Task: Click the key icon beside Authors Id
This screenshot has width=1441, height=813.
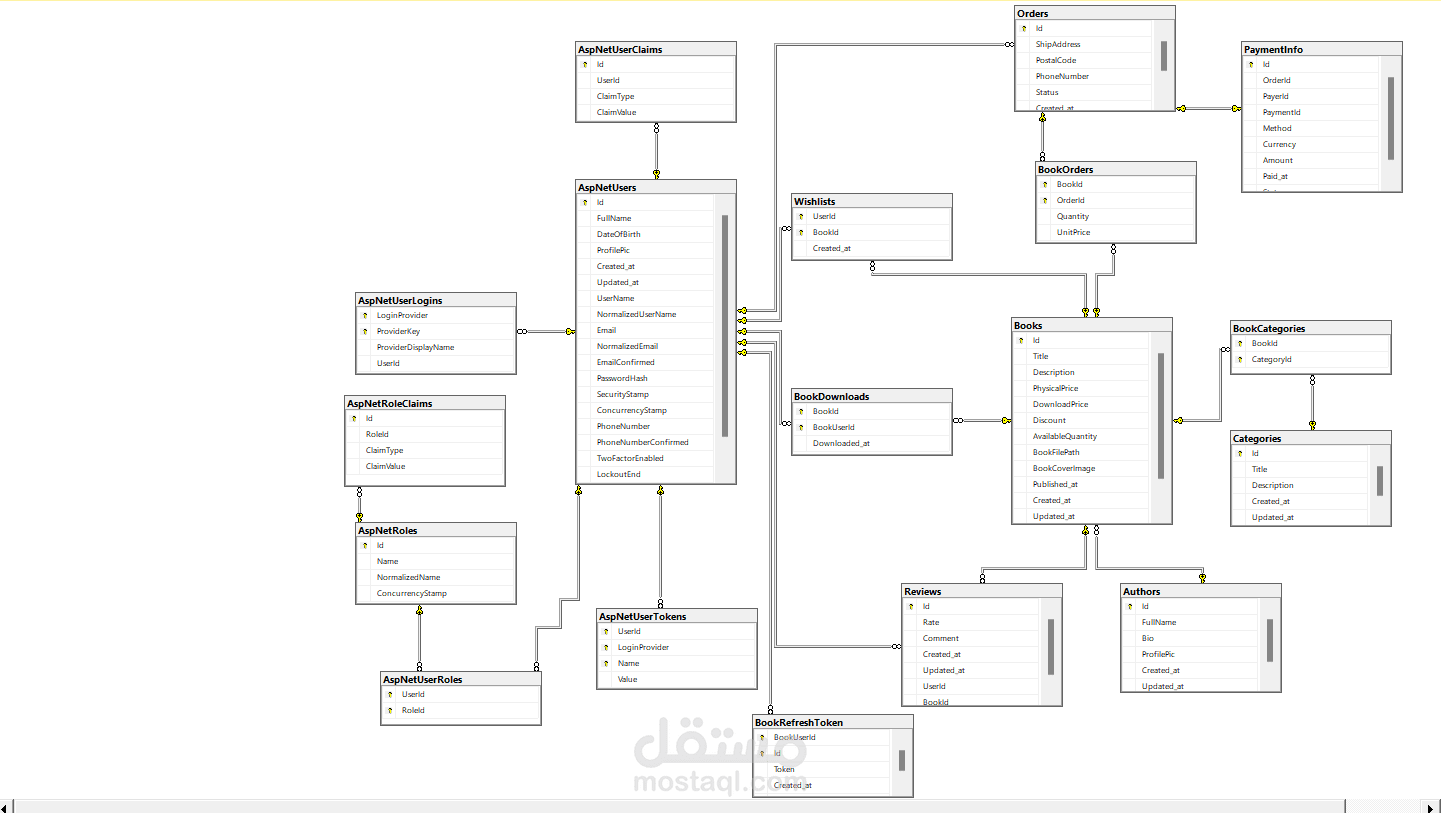Action: pyautogui.click(x=1130, y=606)
